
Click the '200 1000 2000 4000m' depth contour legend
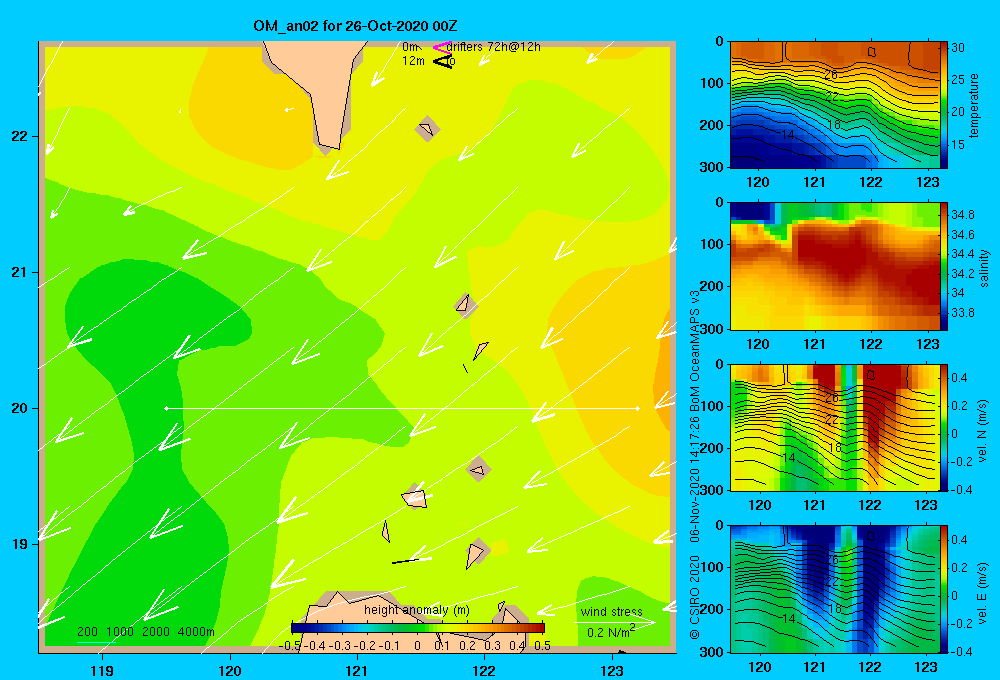coord(145,632)
